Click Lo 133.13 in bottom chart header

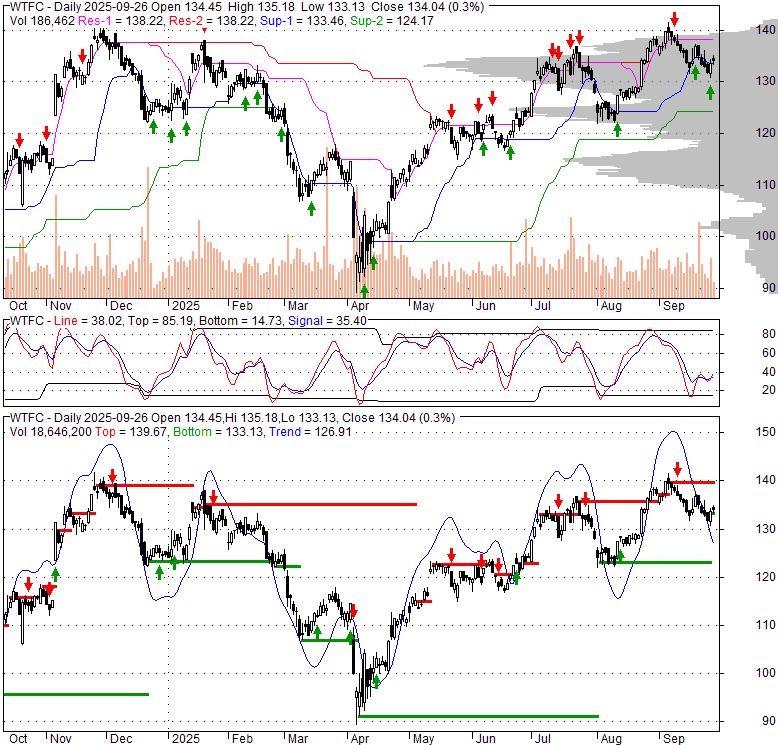pos(308,418)
